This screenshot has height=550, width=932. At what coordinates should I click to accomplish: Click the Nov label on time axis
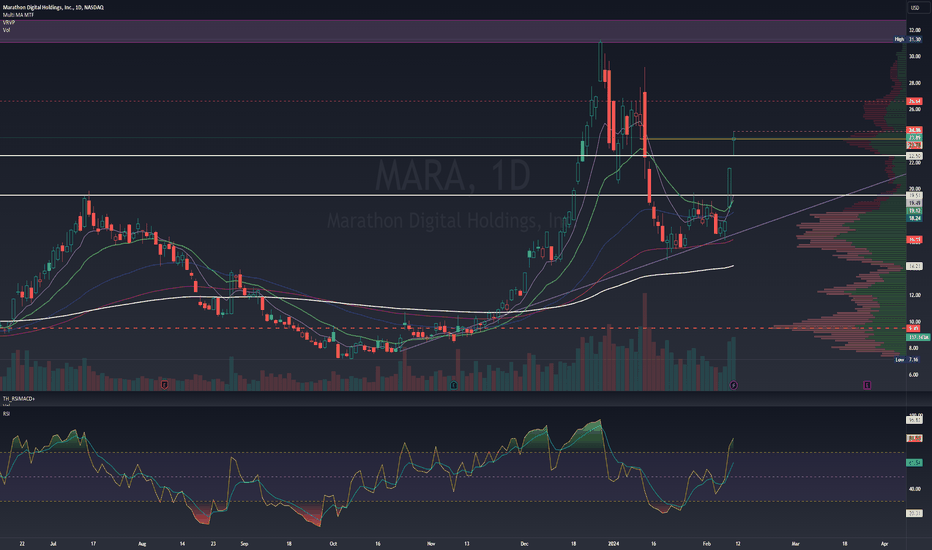431,543
